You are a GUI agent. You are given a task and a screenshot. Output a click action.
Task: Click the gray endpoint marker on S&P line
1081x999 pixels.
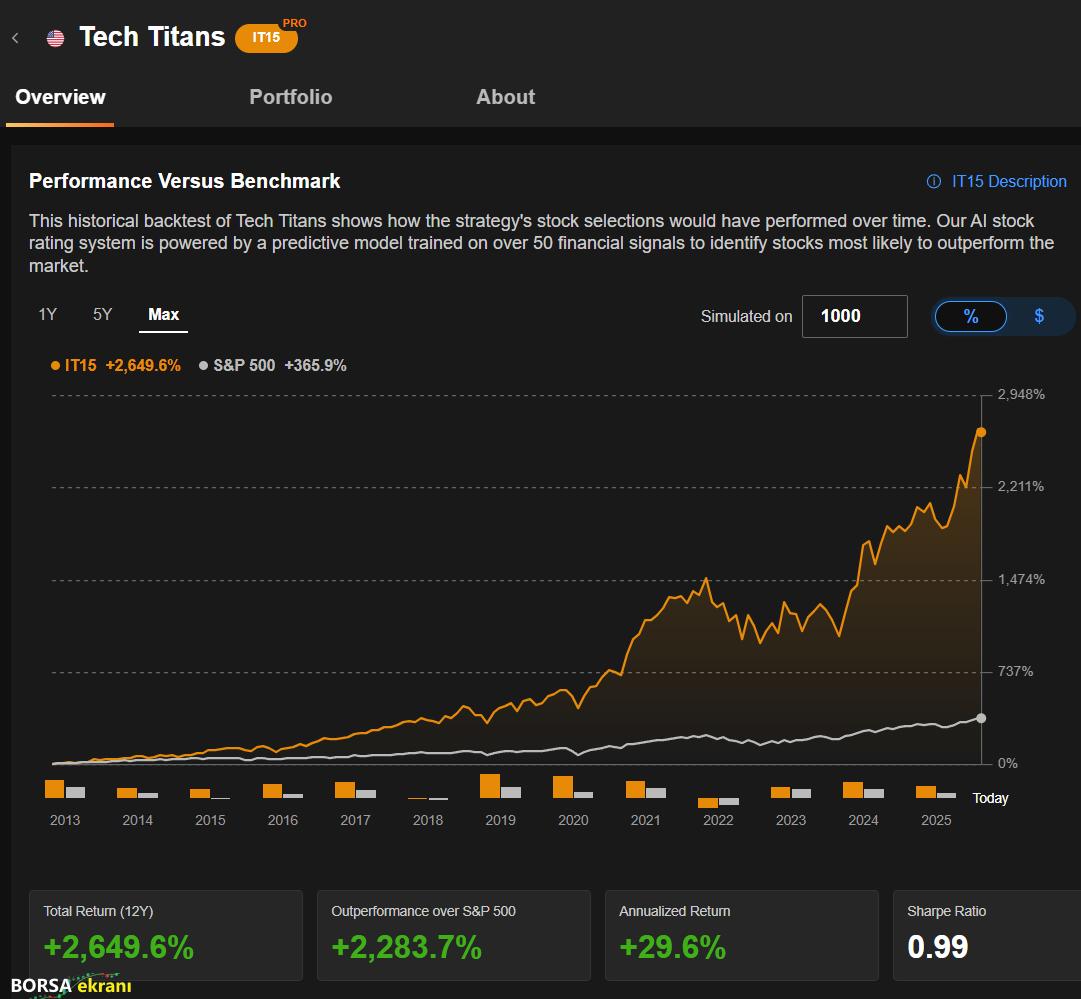(x=981, y=718)
